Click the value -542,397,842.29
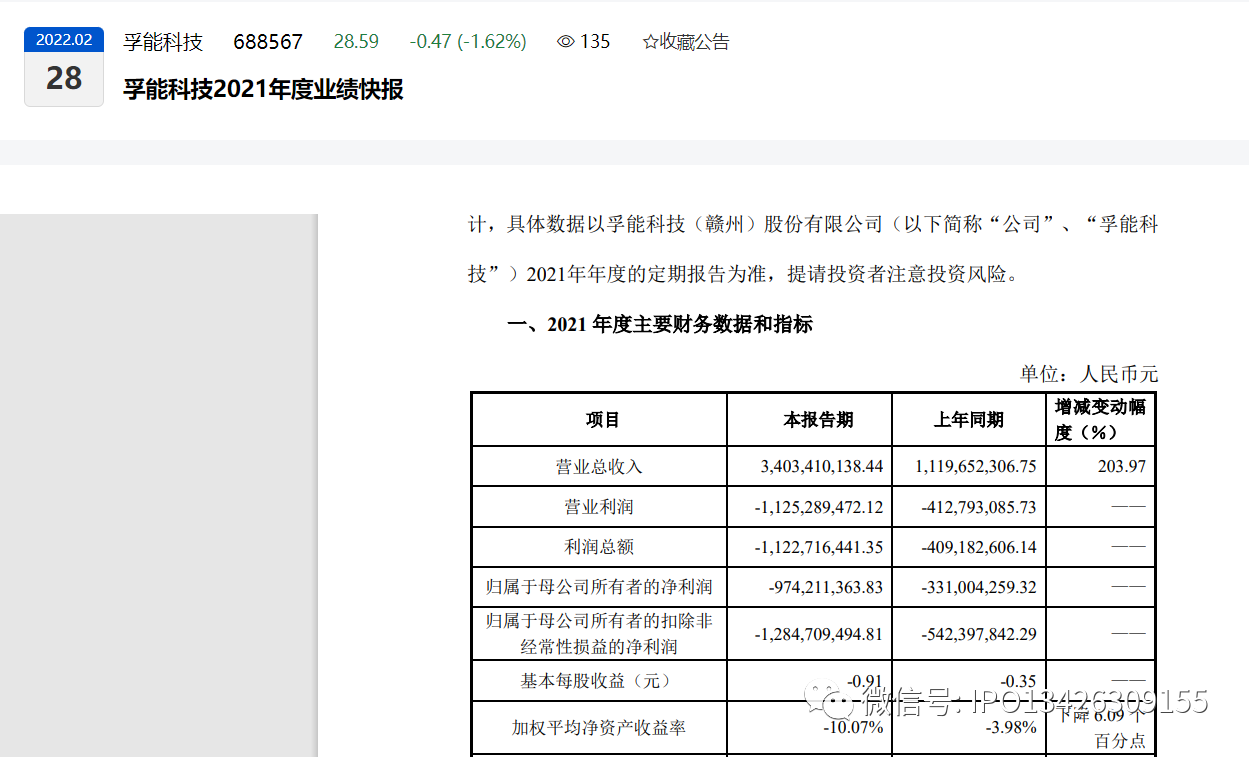 (979, 634)
